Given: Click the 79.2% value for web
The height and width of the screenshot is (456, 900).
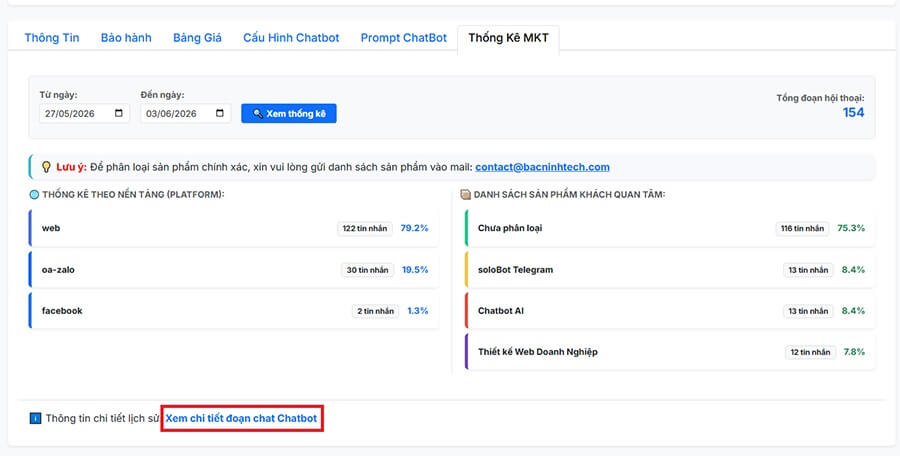Looking at the screenshot, I should pyautogui.click(x=414, y=228).
